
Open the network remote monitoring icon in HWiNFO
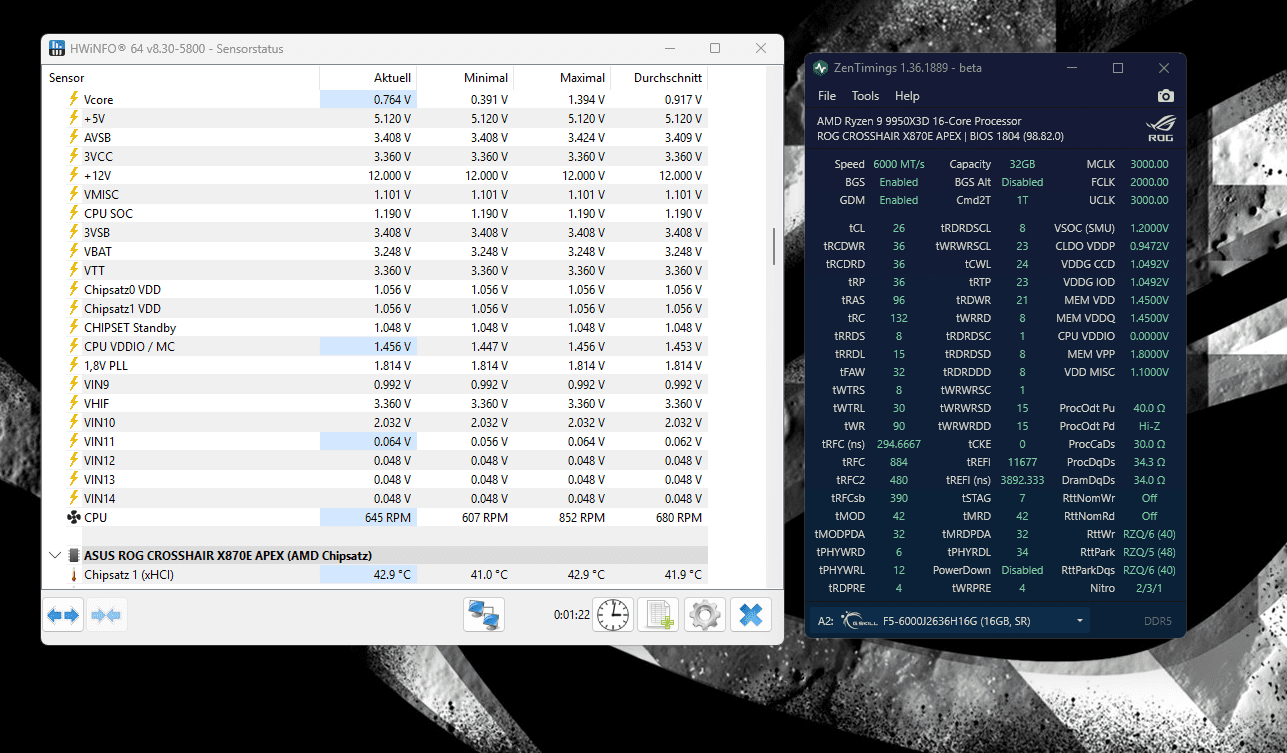(484, 615)
